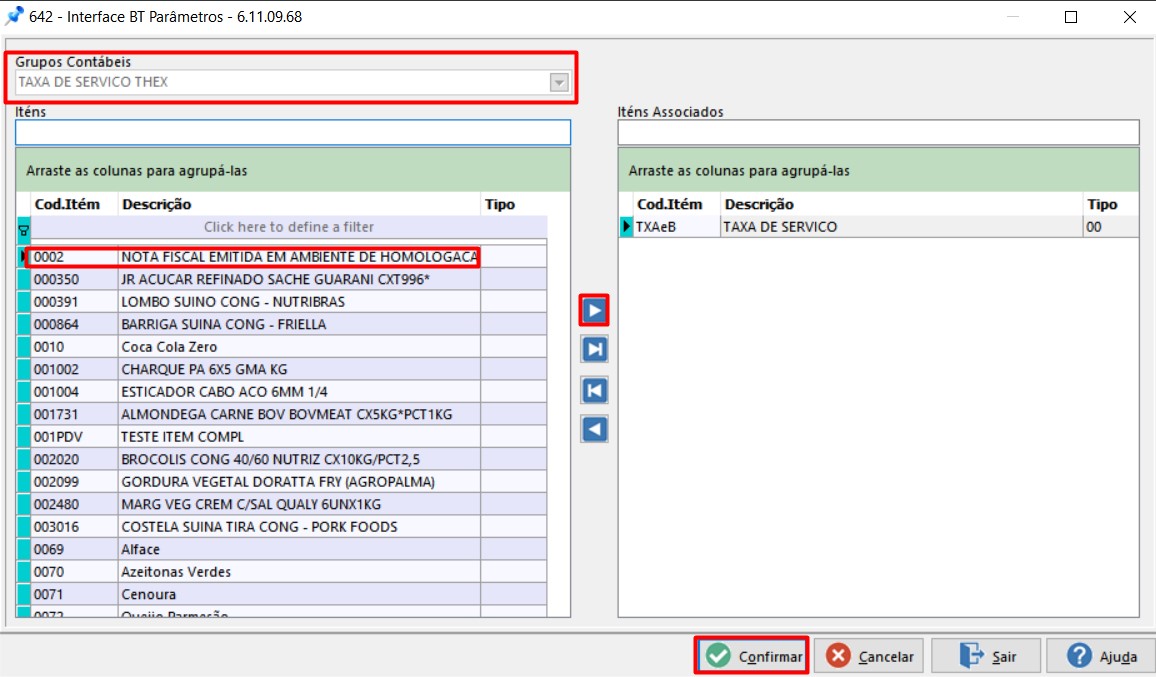Click group-by panel above Iténs Associados grid
This screenshot has width=1156, height=677.
click(x=878, y=170)
